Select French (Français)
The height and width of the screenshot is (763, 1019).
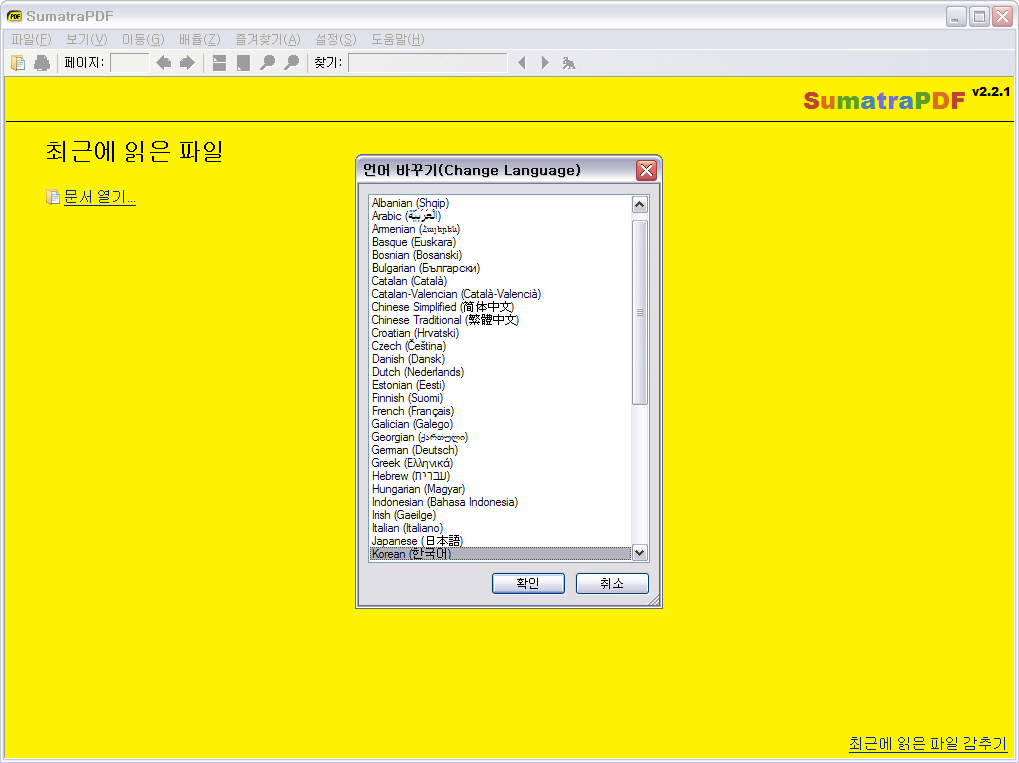click(x=500, y=411)
